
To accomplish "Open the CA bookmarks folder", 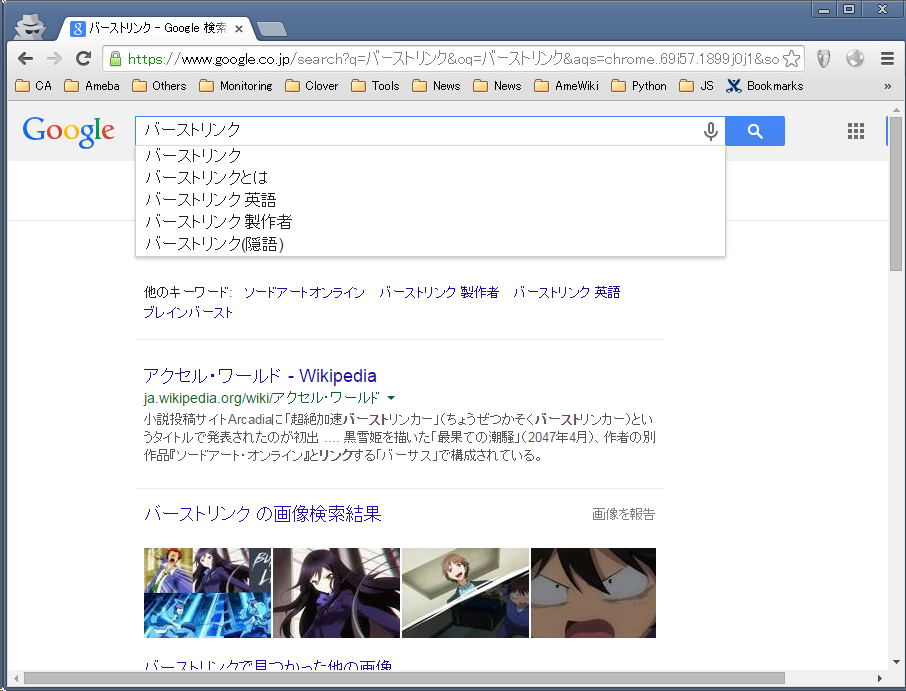I will [34, 86].
